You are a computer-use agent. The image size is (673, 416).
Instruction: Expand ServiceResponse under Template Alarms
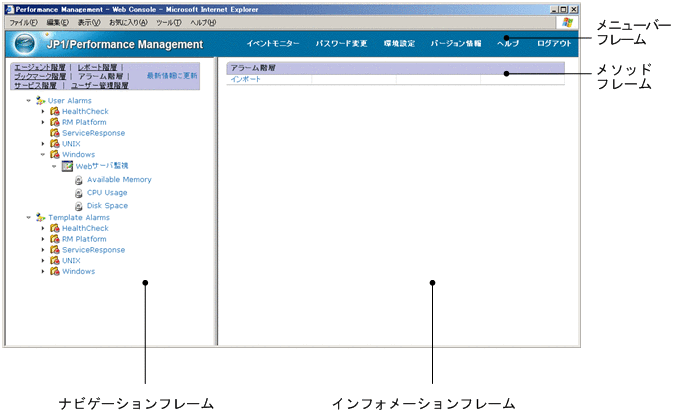tap(42, 249)
